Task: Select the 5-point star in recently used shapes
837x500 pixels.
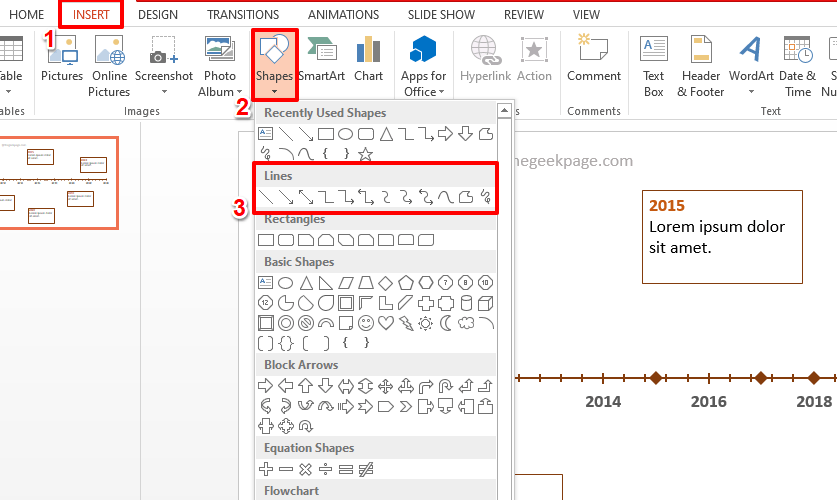Action: click(x=365, y=153)
